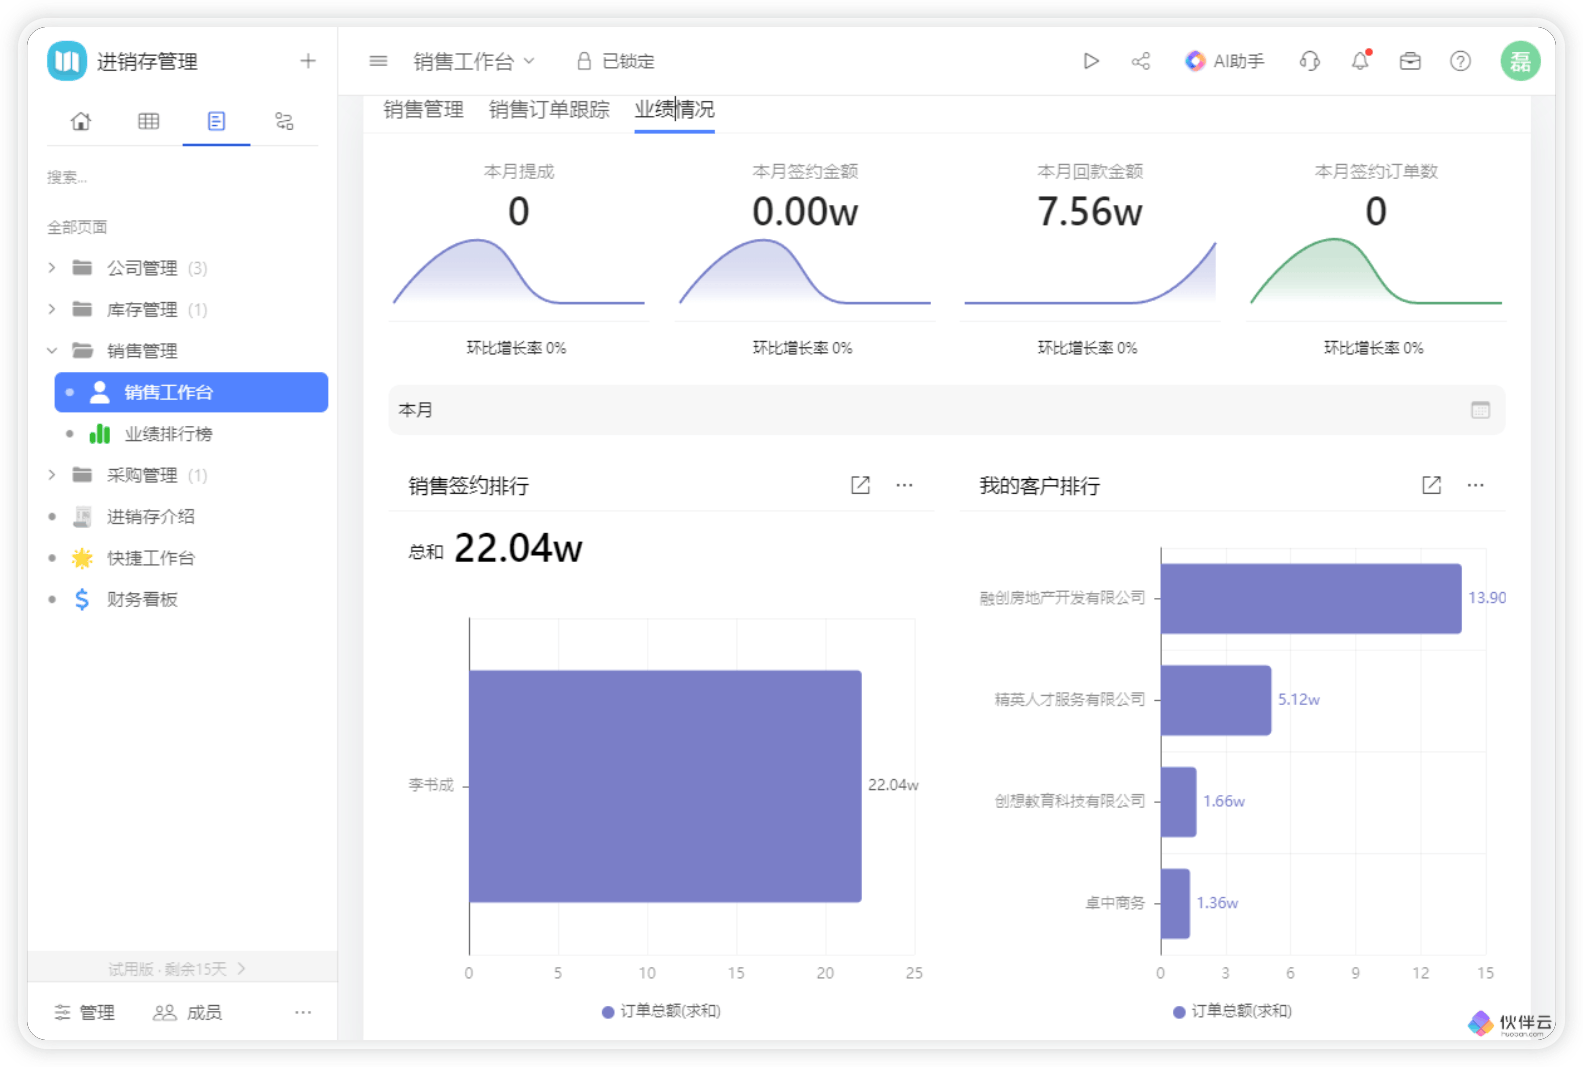Open 进销存介绍 page
The height and width of the screenshot is (1067, 1583).
pyautogui.click(x=151, y=516)
